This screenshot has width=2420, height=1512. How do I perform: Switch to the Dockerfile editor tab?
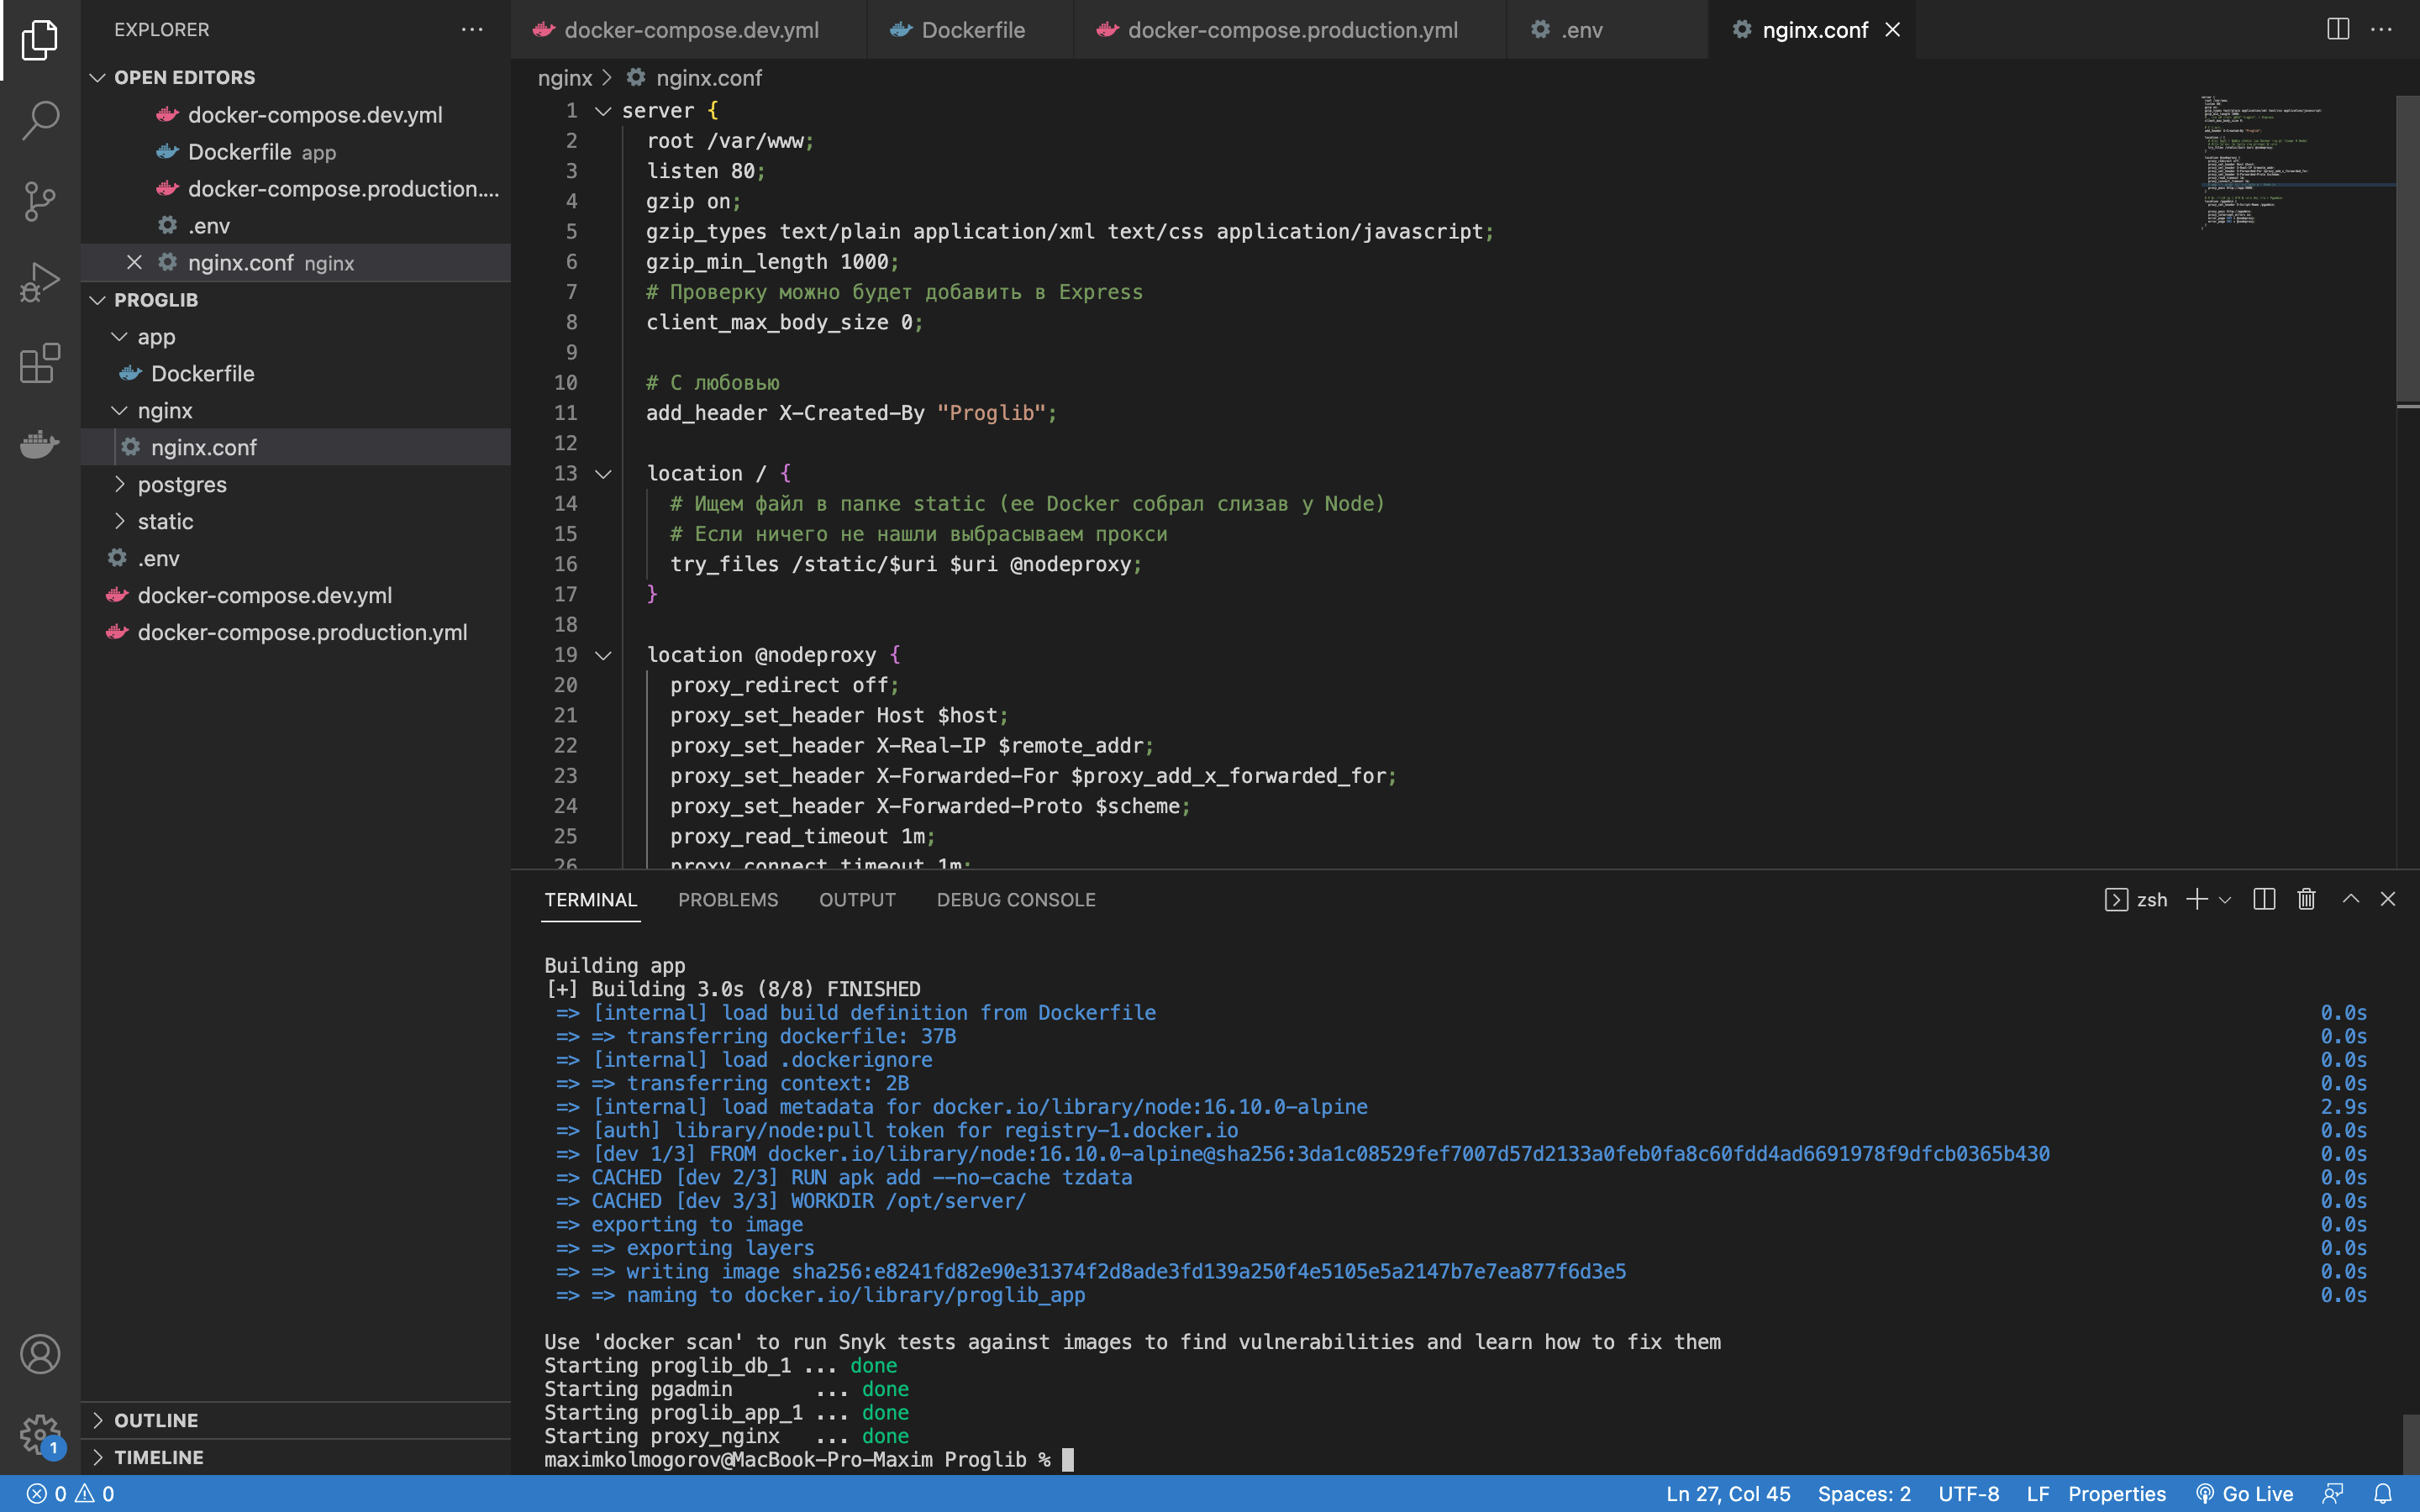[970, 30]
